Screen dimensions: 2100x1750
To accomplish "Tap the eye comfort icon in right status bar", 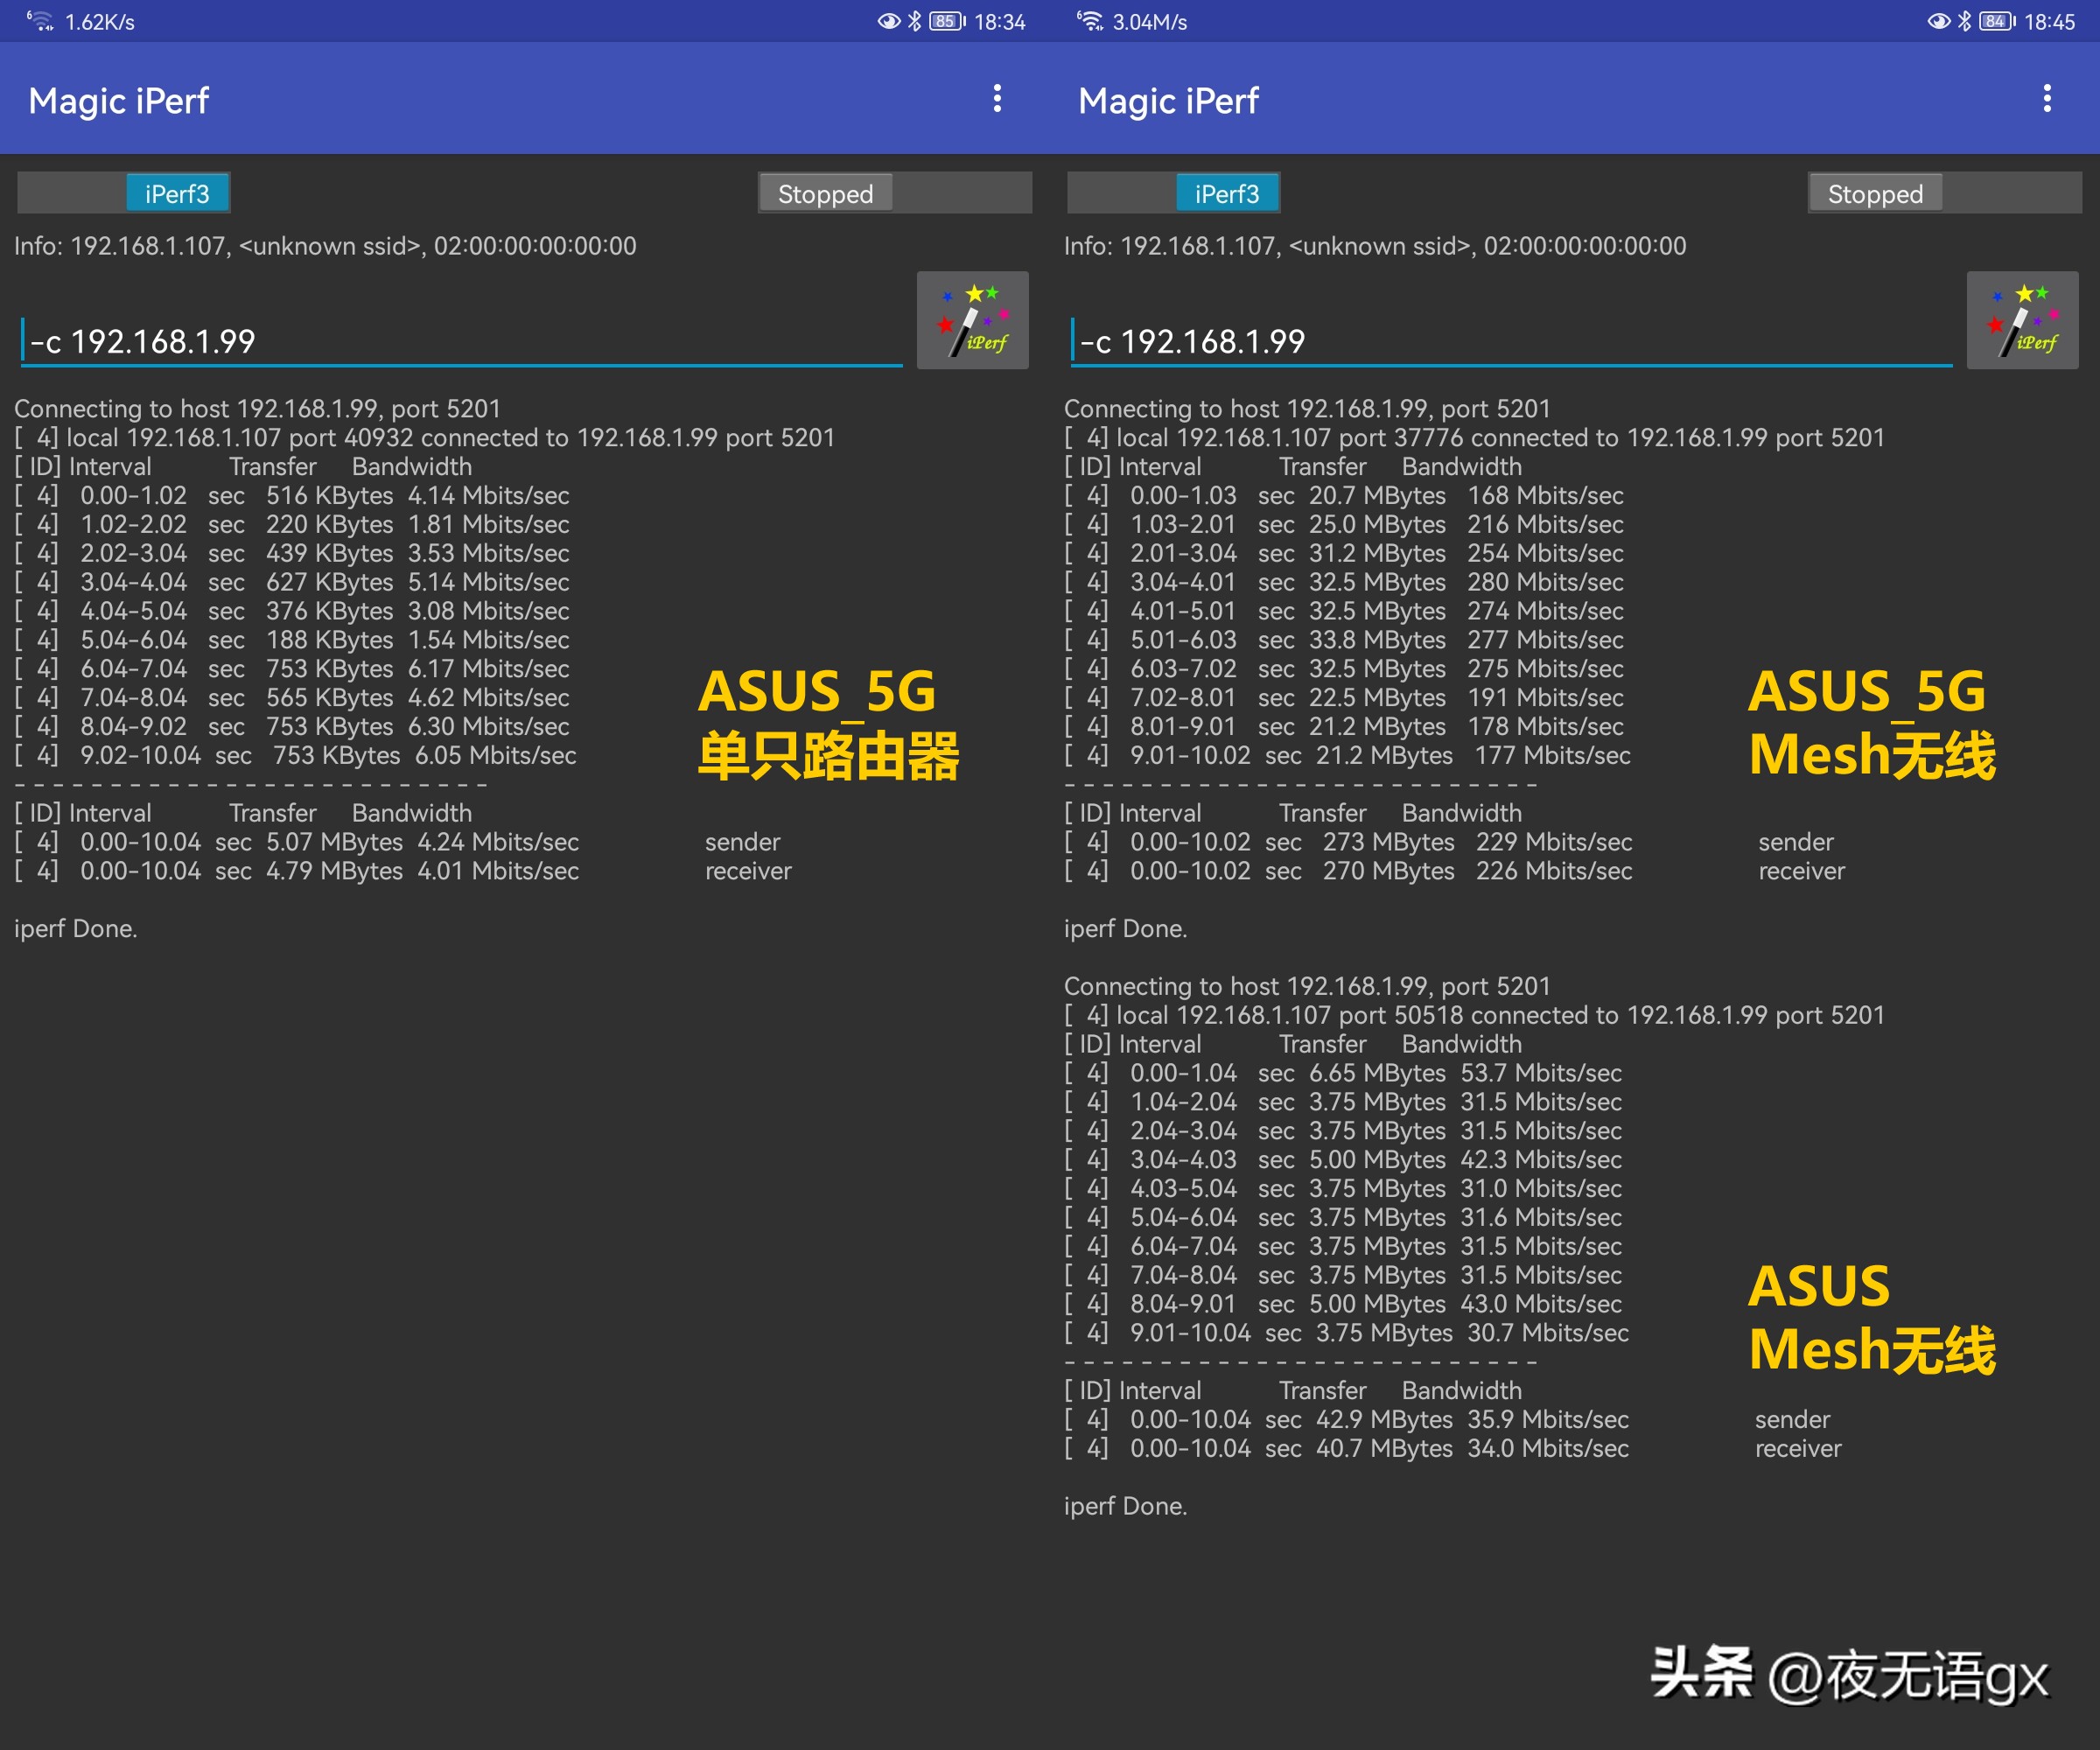I will click(x=1938, y=21).
